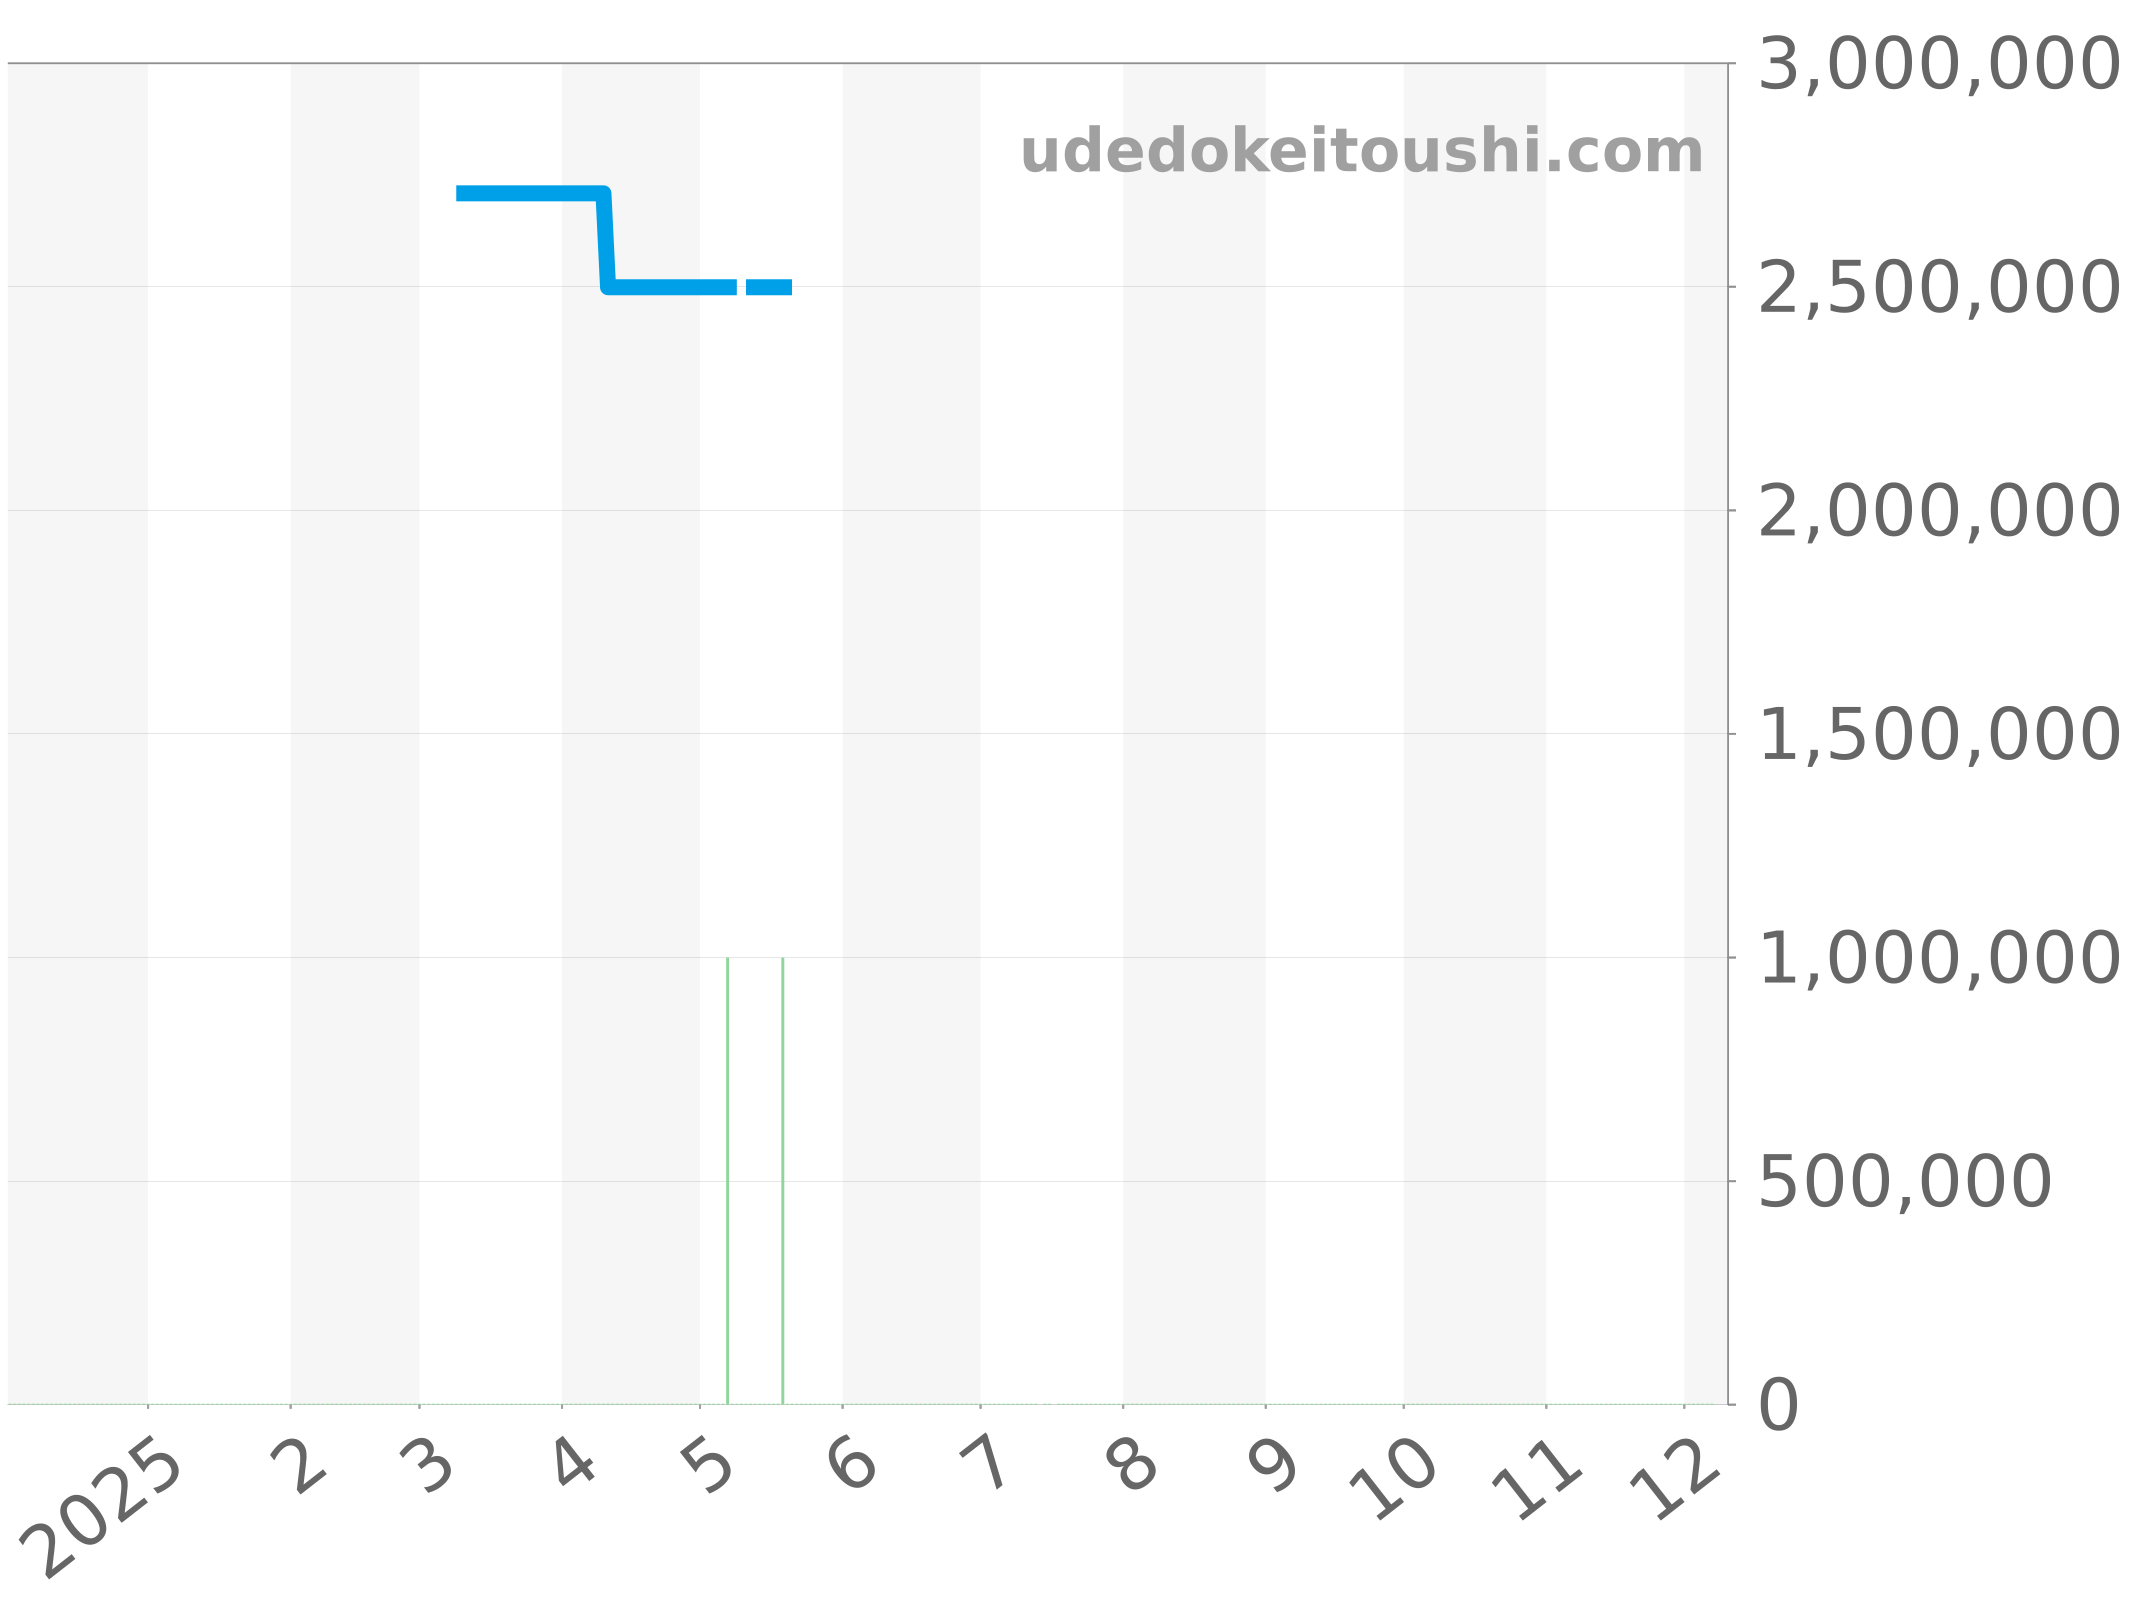Click the udedokeitoushi.com watermark text
The height and width of the screenshot is (1600, 2144).
(x=1361, y=152)
